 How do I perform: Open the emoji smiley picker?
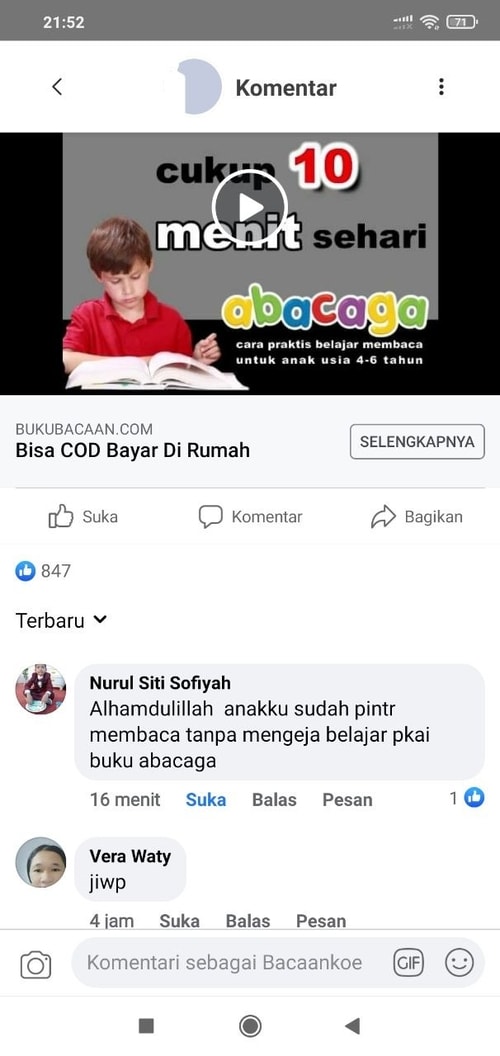coord(459,963)
